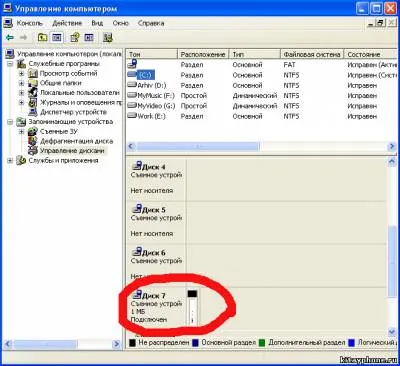The height and width of the screenshot is (366, 400).
Task: Click the MyMusic (F:) volume drive icon
Action: [x=132, y=95]
